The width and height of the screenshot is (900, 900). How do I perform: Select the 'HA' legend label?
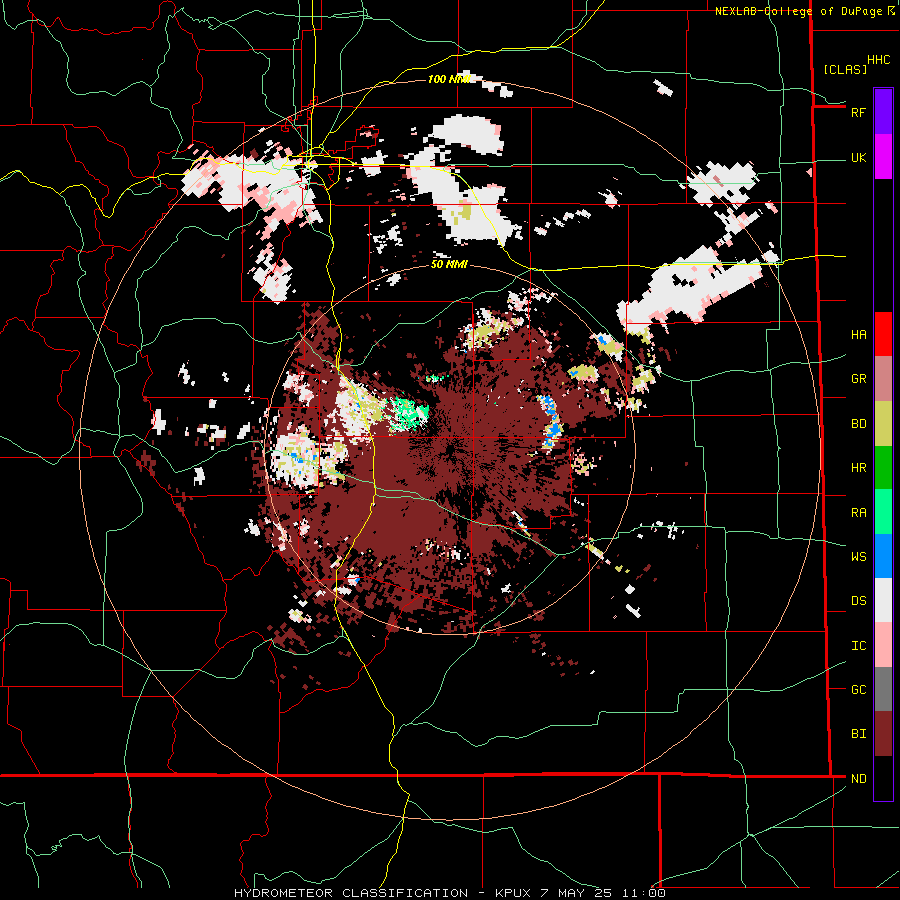point(858,335)
